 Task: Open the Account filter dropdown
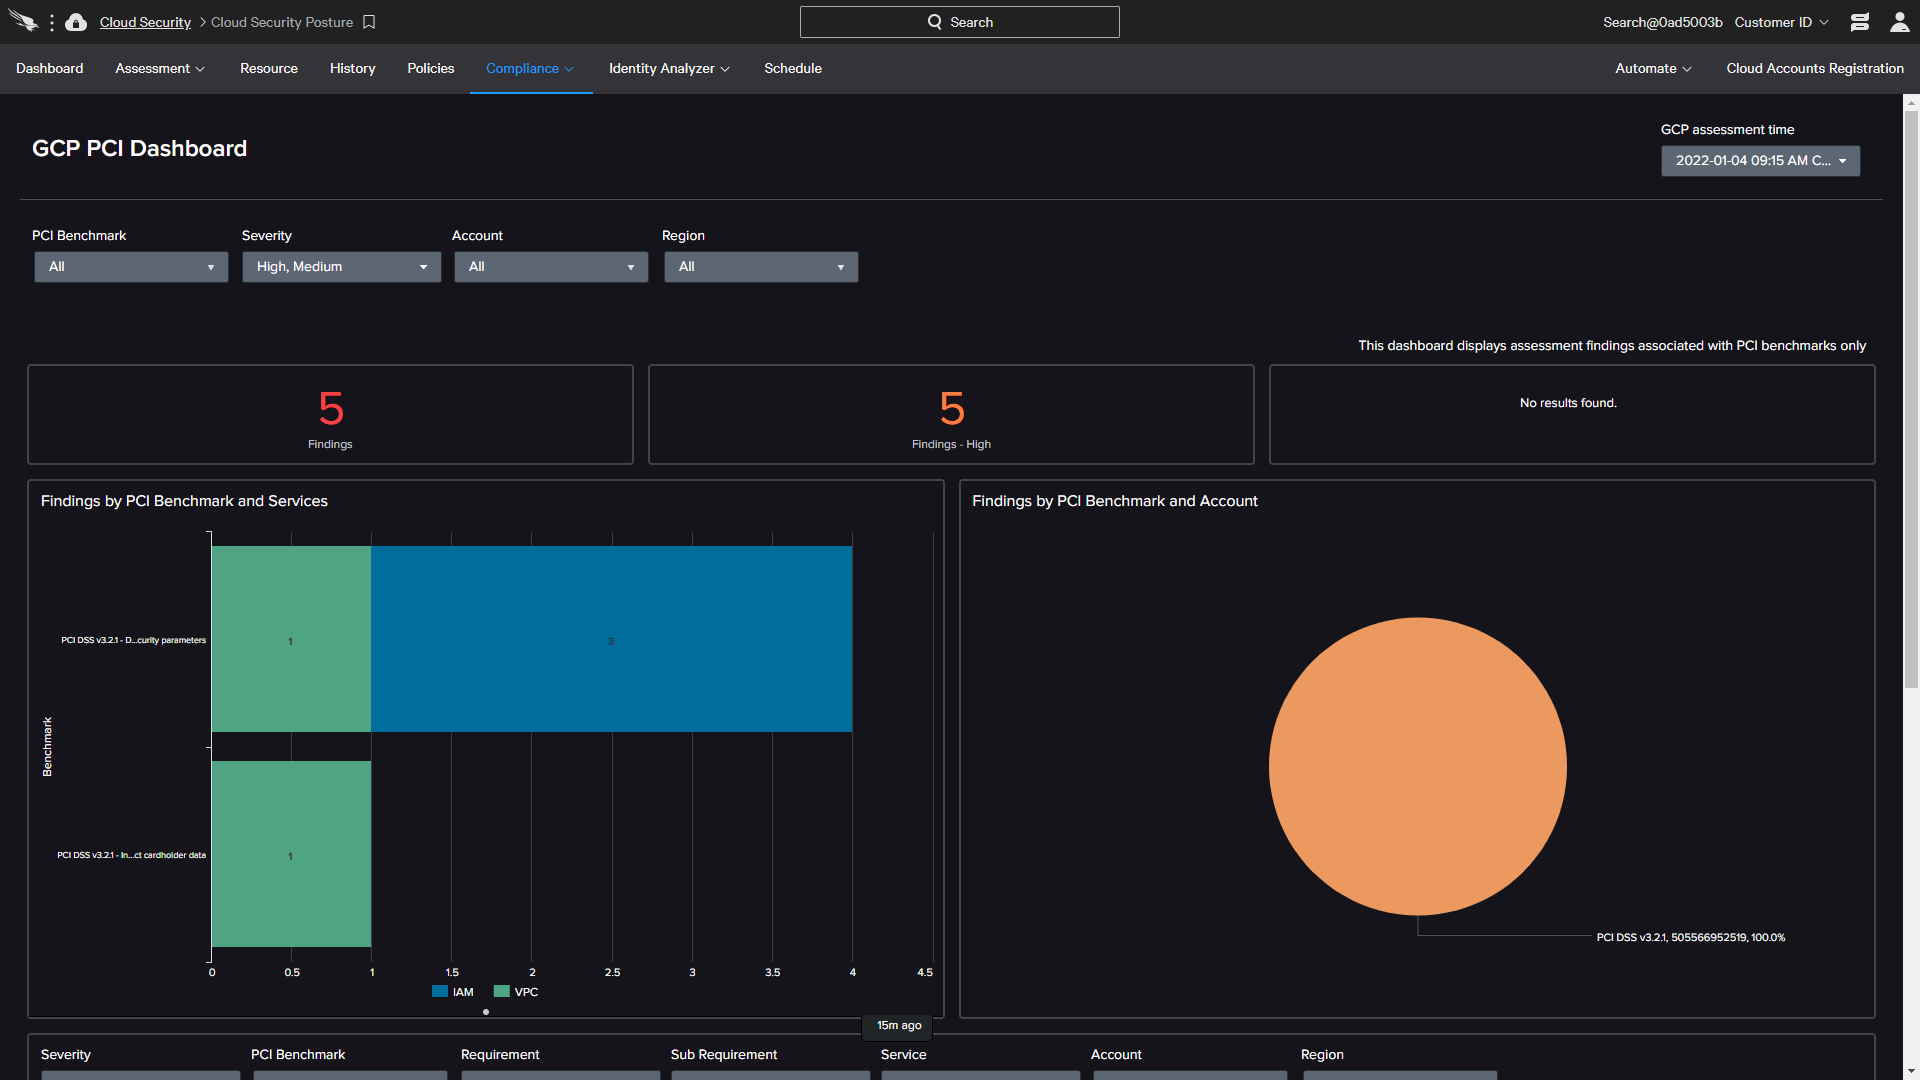(x=551, y=267)
